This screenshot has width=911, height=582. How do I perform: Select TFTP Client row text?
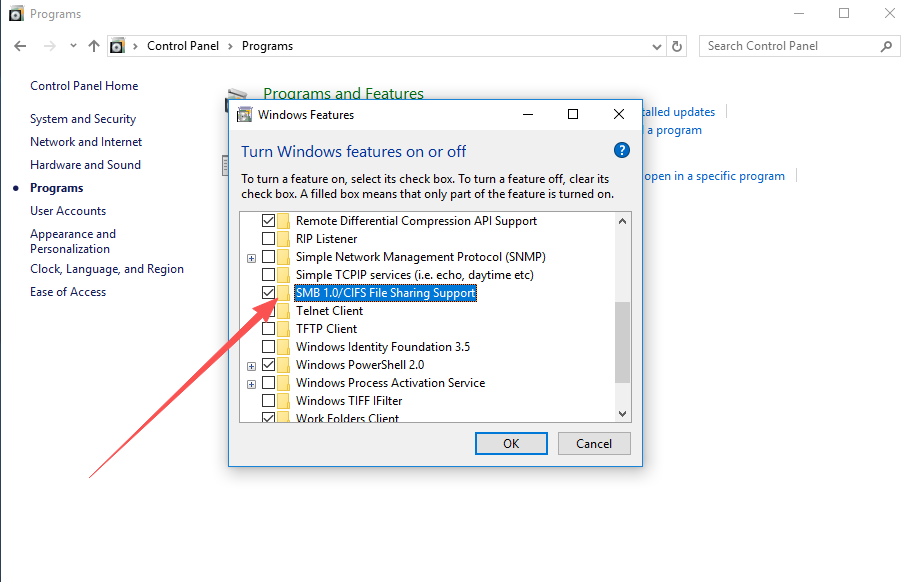[x=327, y=329]
